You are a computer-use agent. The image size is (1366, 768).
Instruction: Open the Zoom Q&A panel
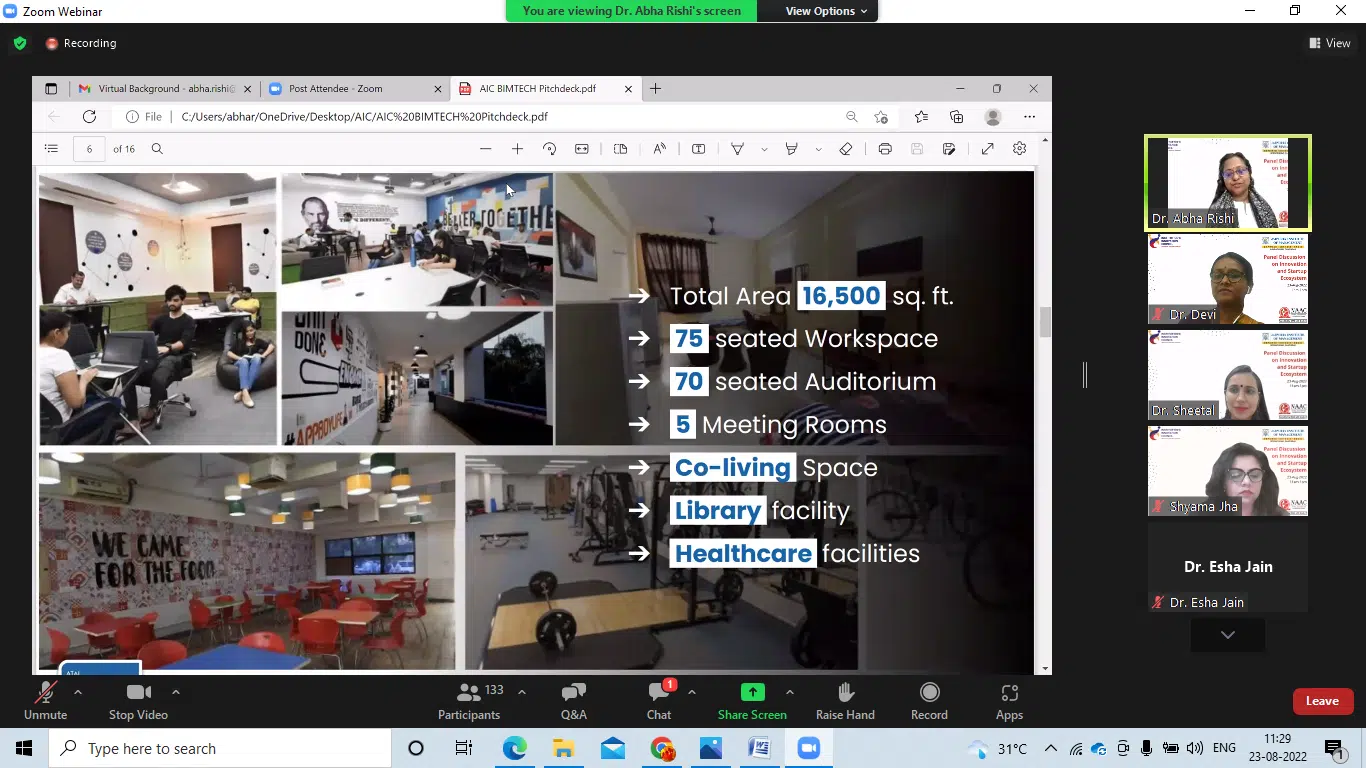573,701
